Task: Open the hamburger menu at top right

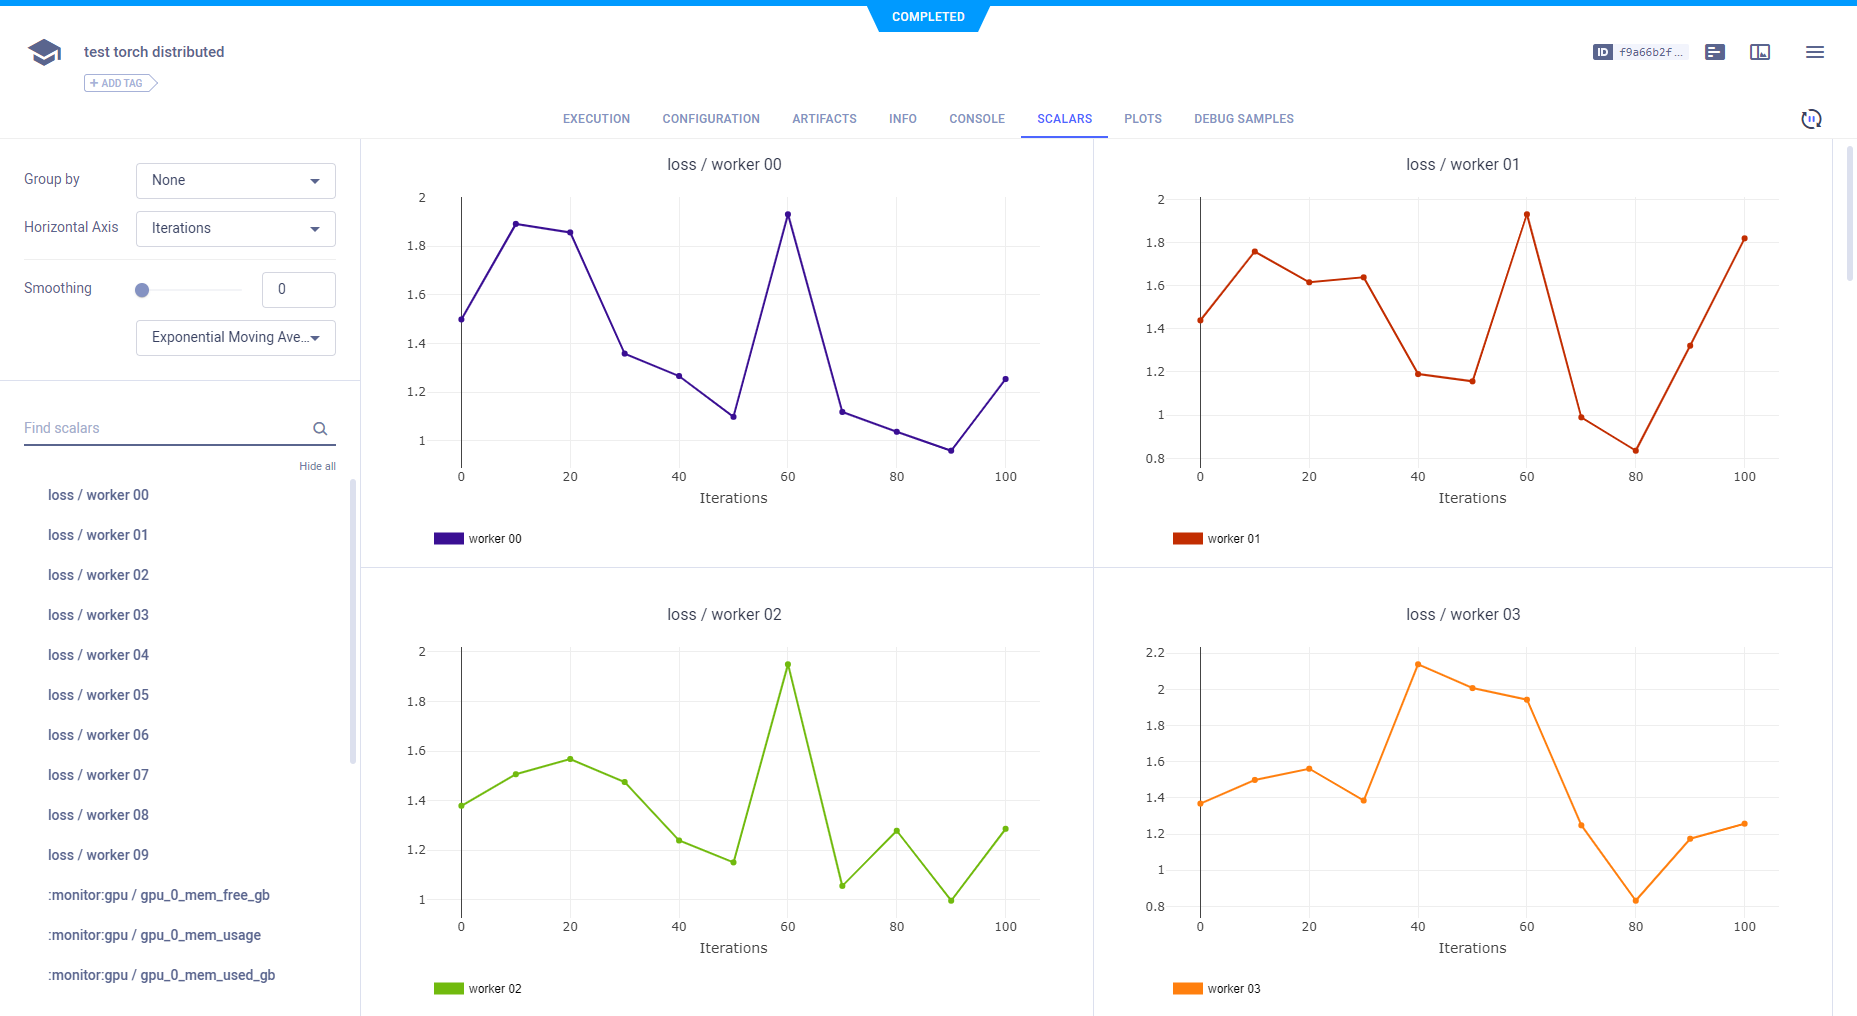Action: click(x=1814, y=52)
